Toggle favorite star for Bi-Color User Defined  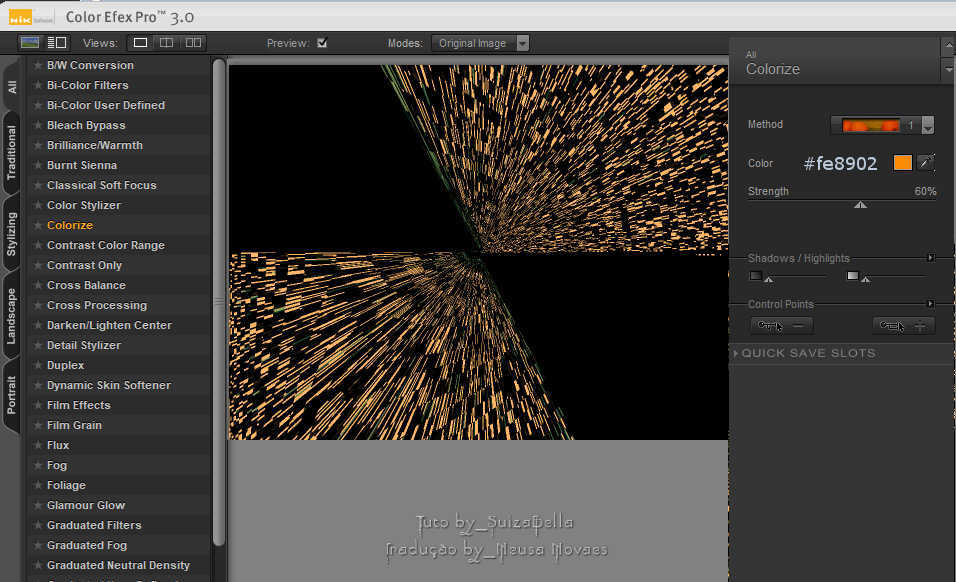(38, 105)
